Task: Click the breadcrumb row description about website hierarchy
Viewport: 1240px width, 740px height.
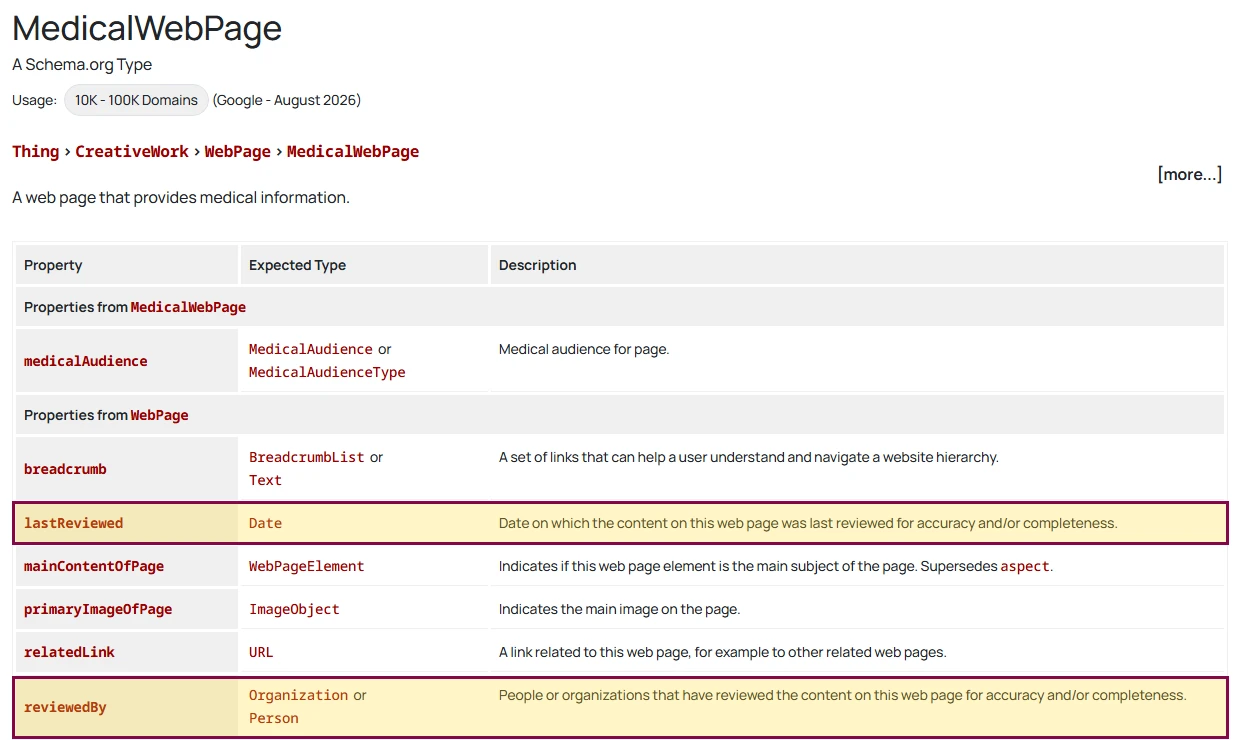Action: [x=749, y=457]
